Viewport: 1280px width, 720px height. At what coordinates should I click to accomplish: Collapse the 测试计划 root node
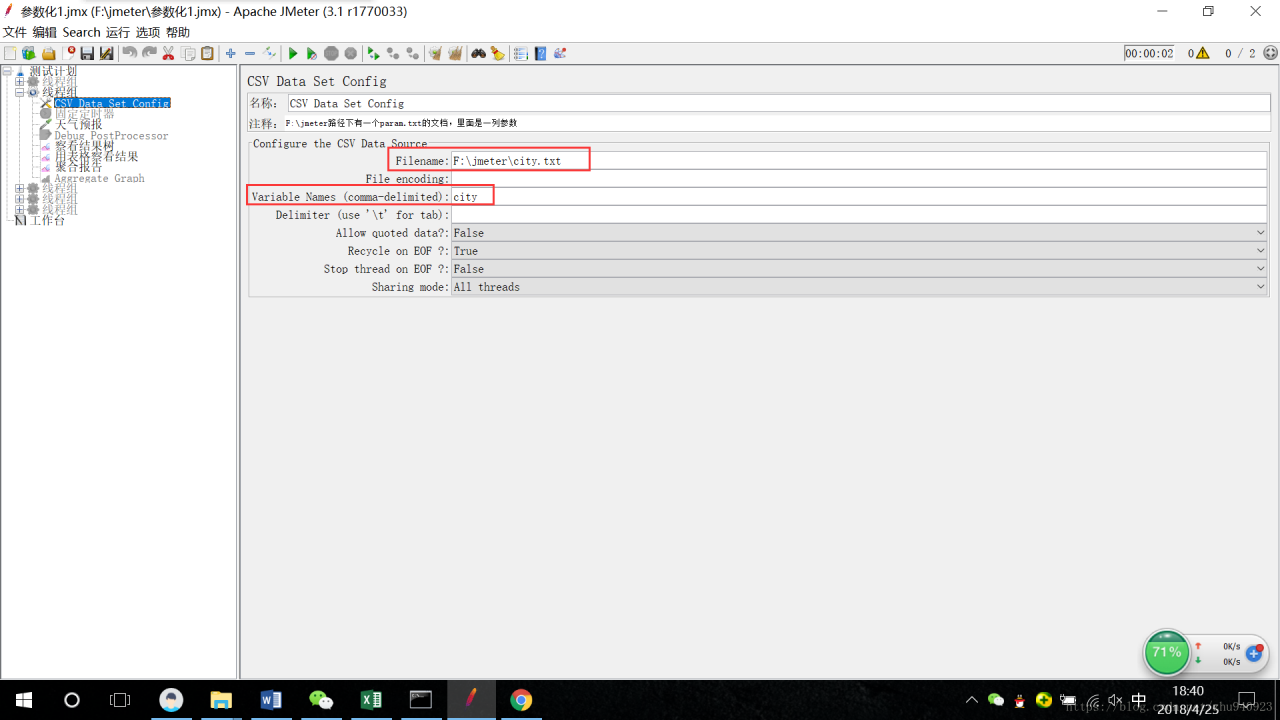pyautogui.click(x=7, y=71)
